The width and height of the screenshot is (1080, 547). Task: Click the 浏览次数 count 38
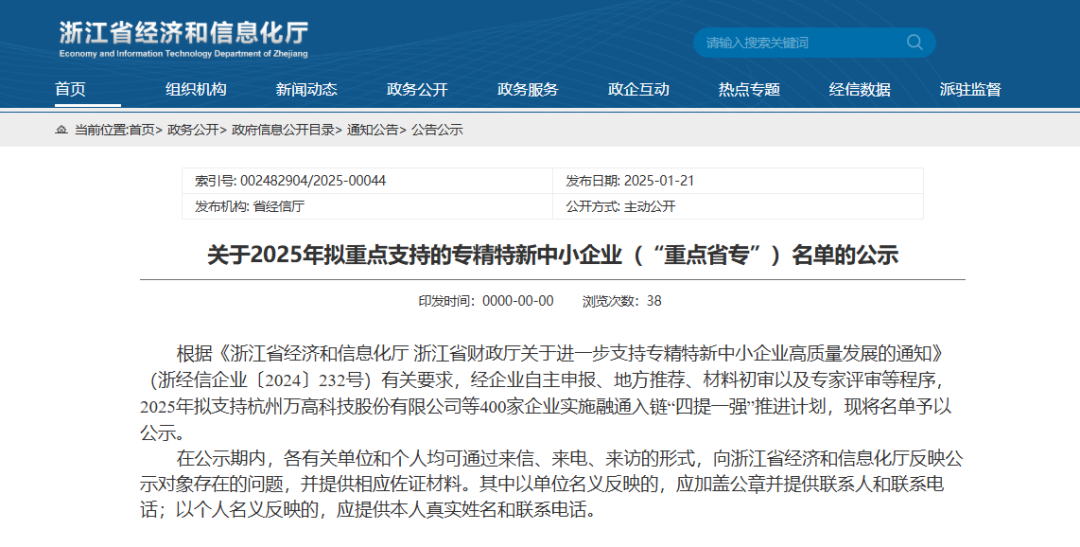point(654,301)
